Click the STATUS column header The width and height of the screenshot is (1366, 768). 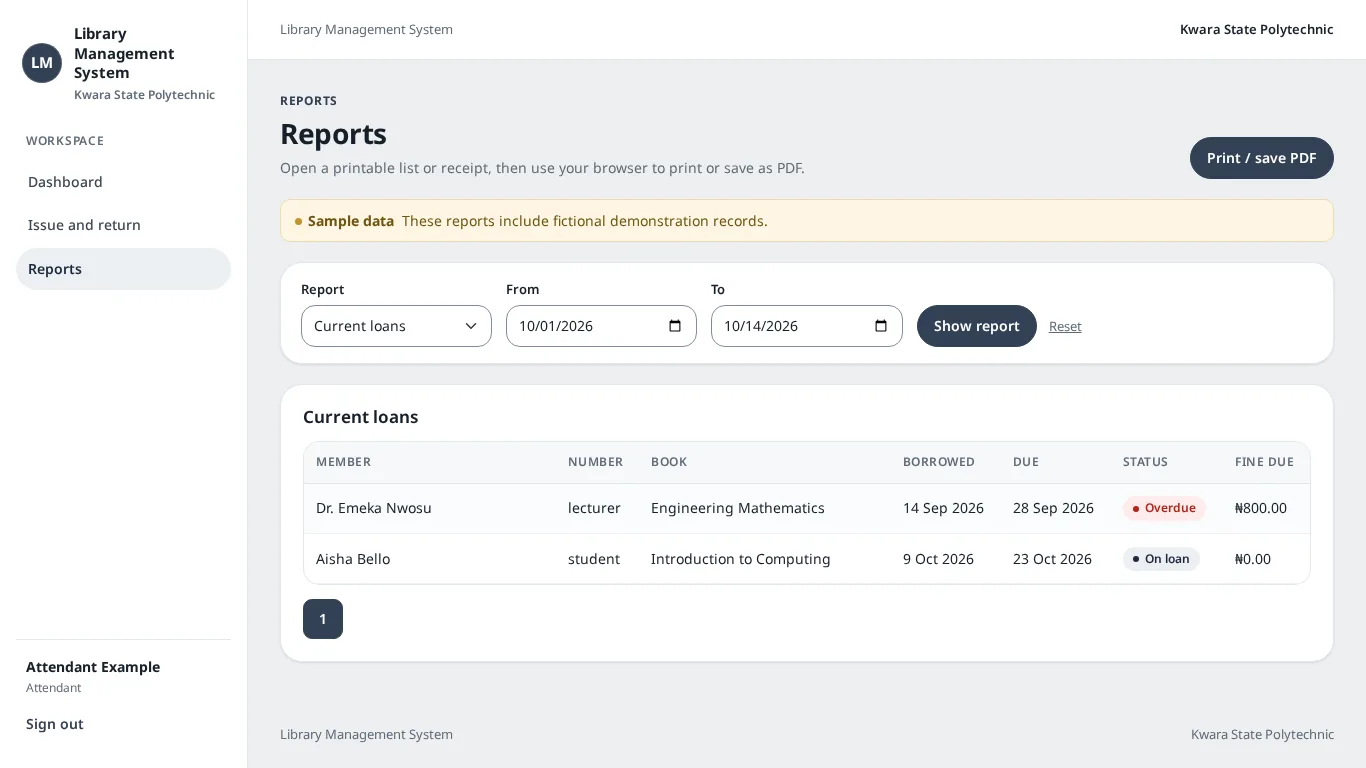tap(1145, 462)
